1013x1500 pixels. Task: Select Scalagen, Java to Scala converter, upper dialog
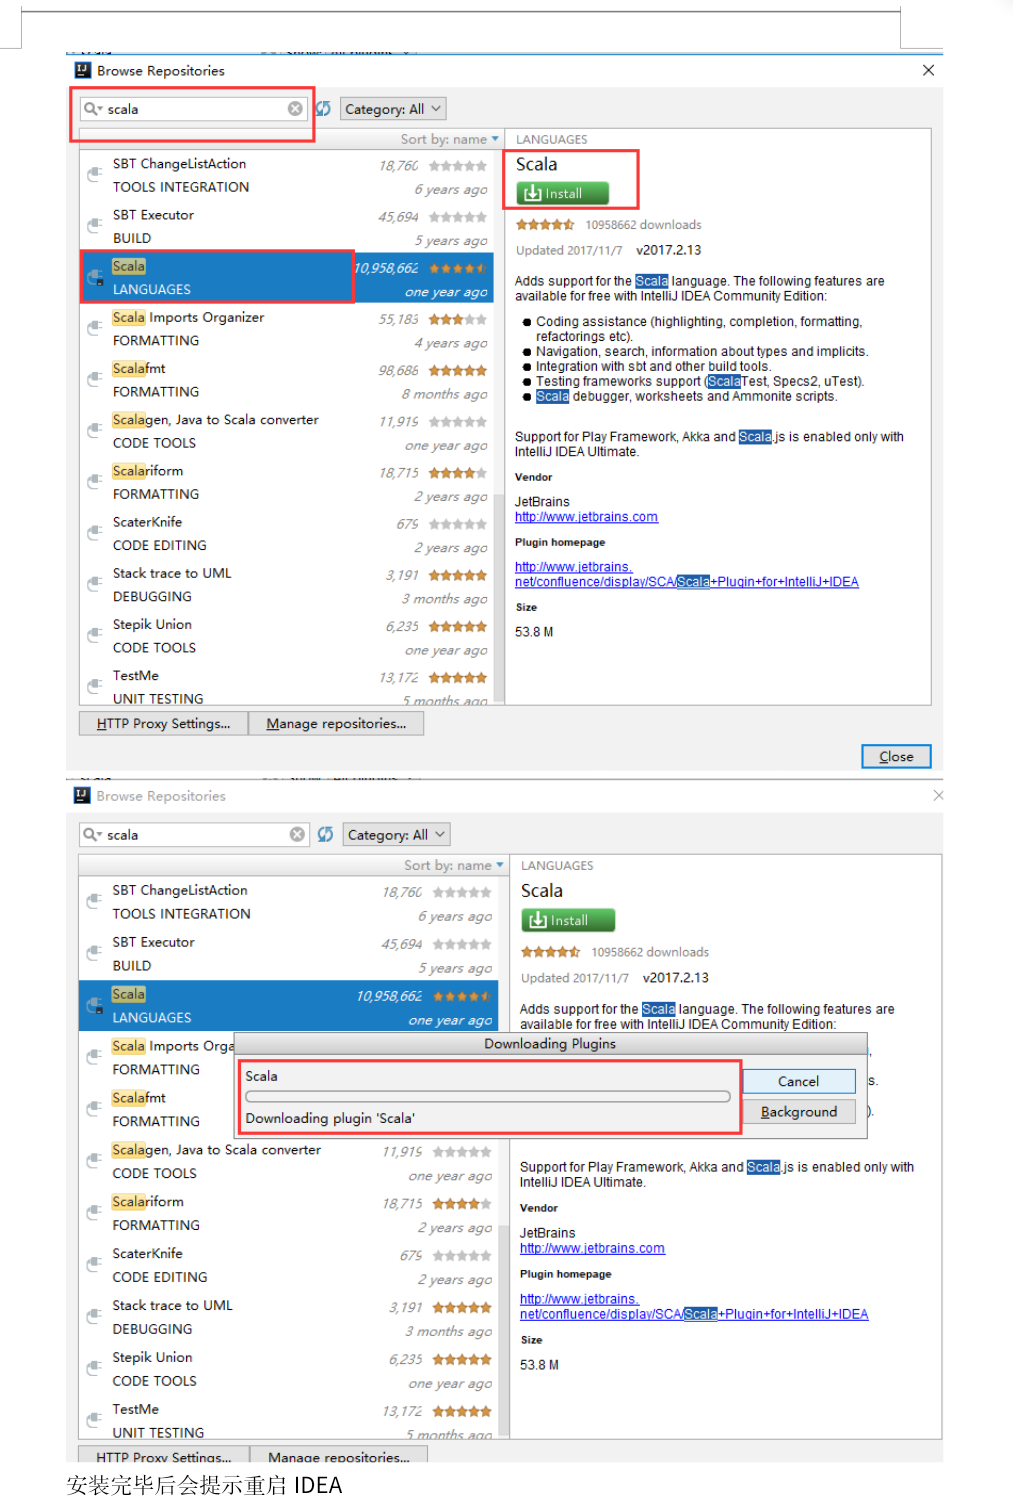point(287,431)
